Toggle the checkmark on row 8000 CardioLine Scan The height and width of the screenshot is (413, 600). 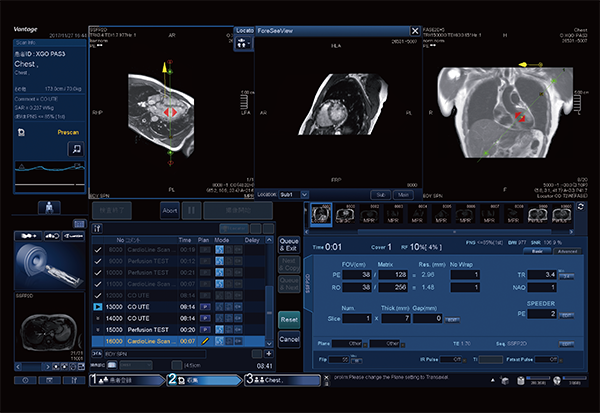98,250
